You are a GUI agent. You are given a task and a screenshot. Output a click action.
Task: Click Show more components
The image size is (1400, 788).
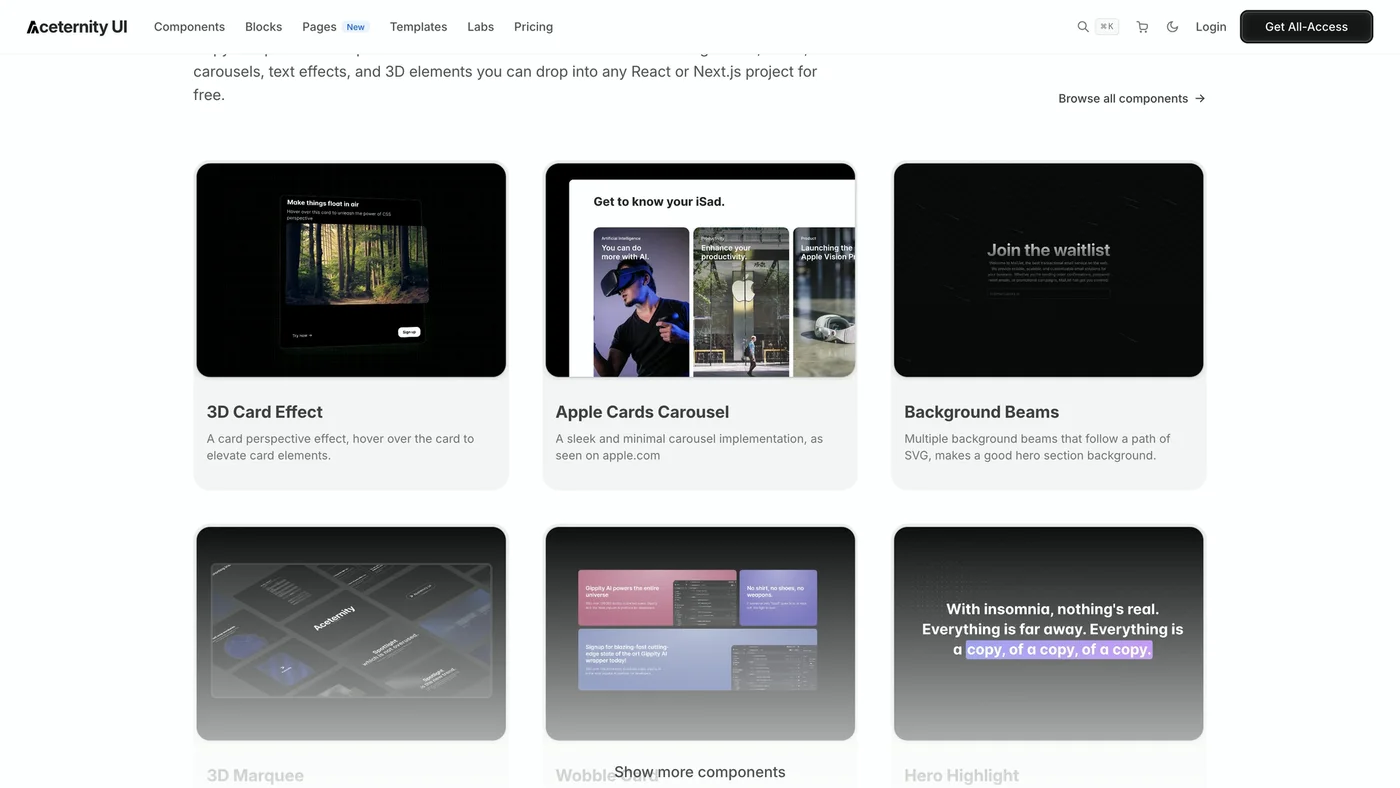click(700, 772)
